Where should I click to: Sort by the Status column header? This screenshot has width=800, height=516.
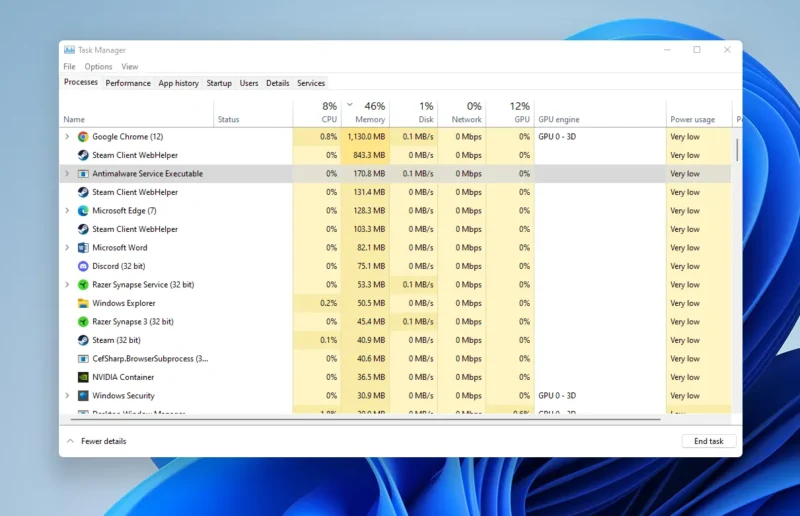pos(253,113)
